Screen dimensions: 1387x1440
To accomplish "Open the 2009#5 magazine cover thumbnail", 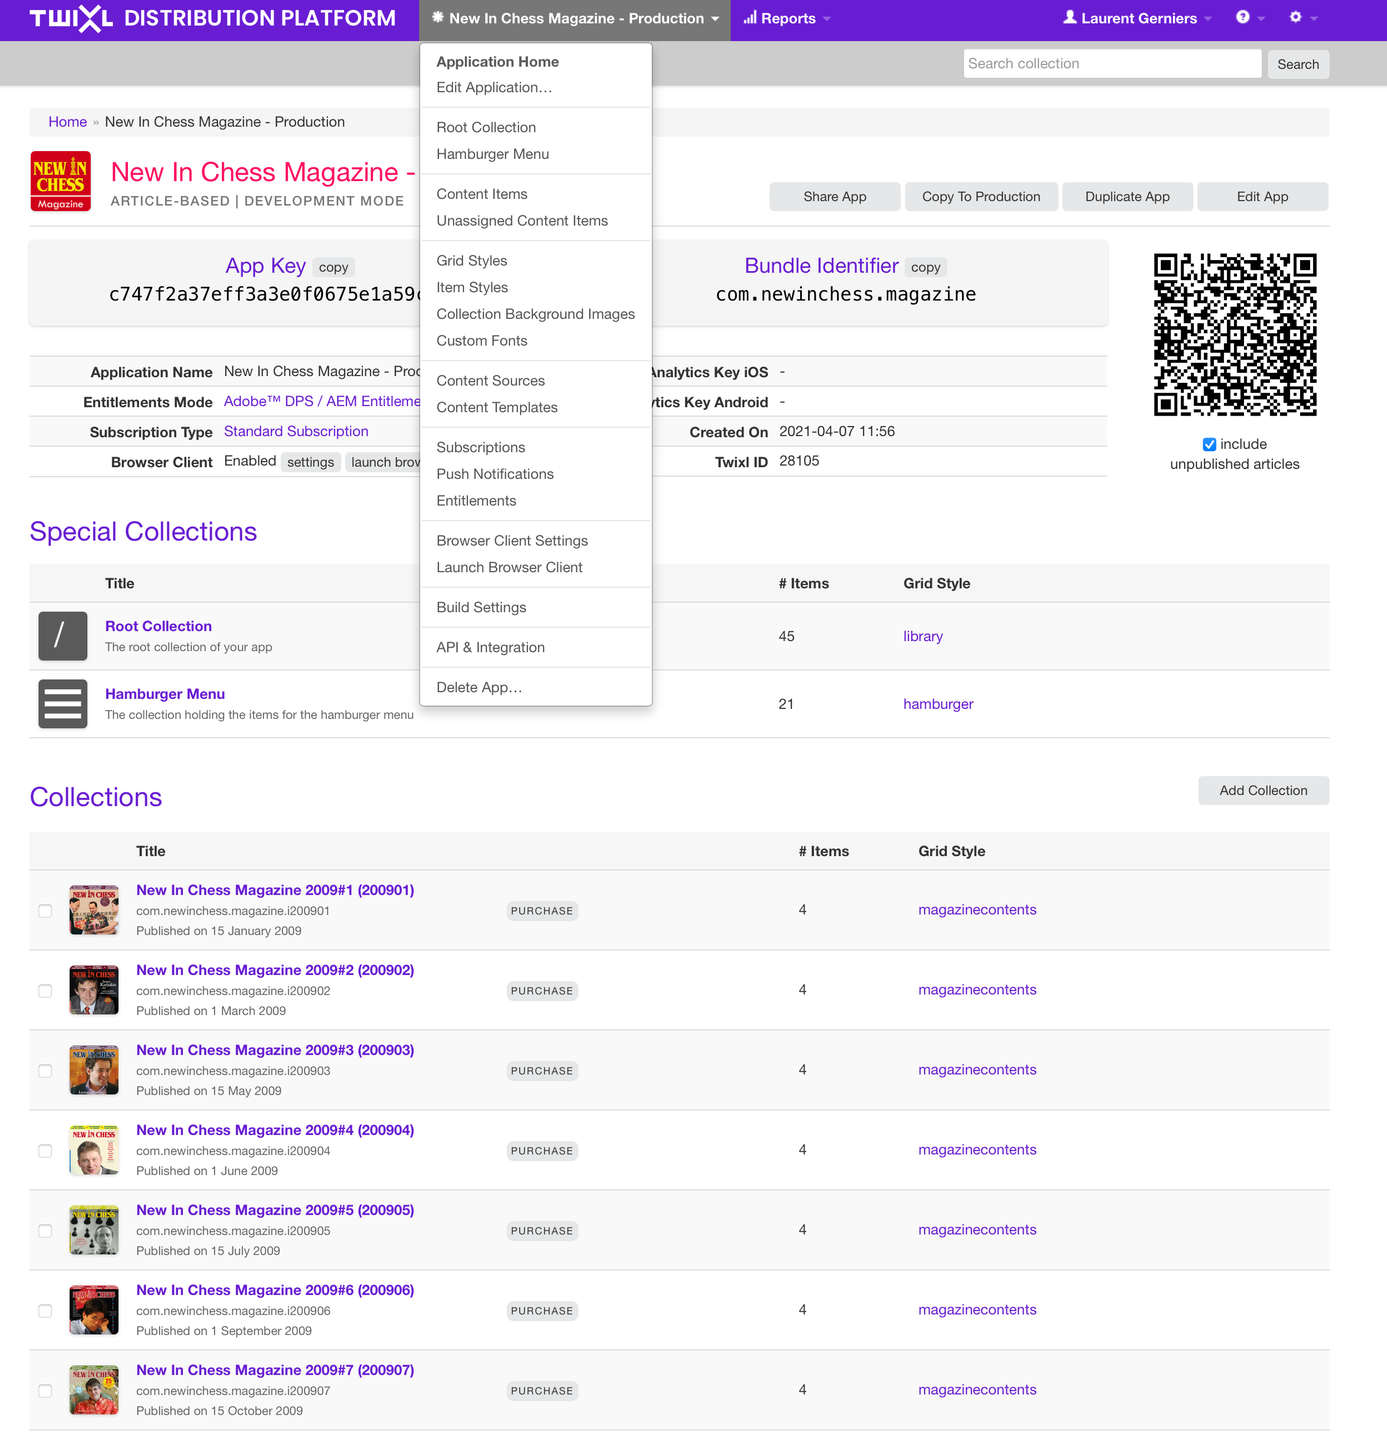I will click(94, 1230).
